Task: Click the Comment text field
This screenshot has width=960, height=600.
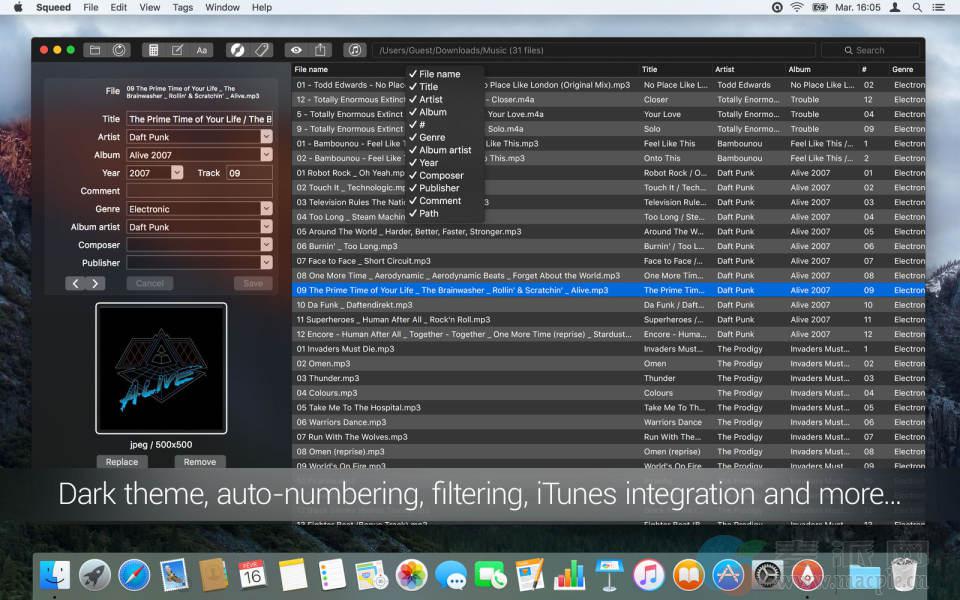Action: point(199,191)
